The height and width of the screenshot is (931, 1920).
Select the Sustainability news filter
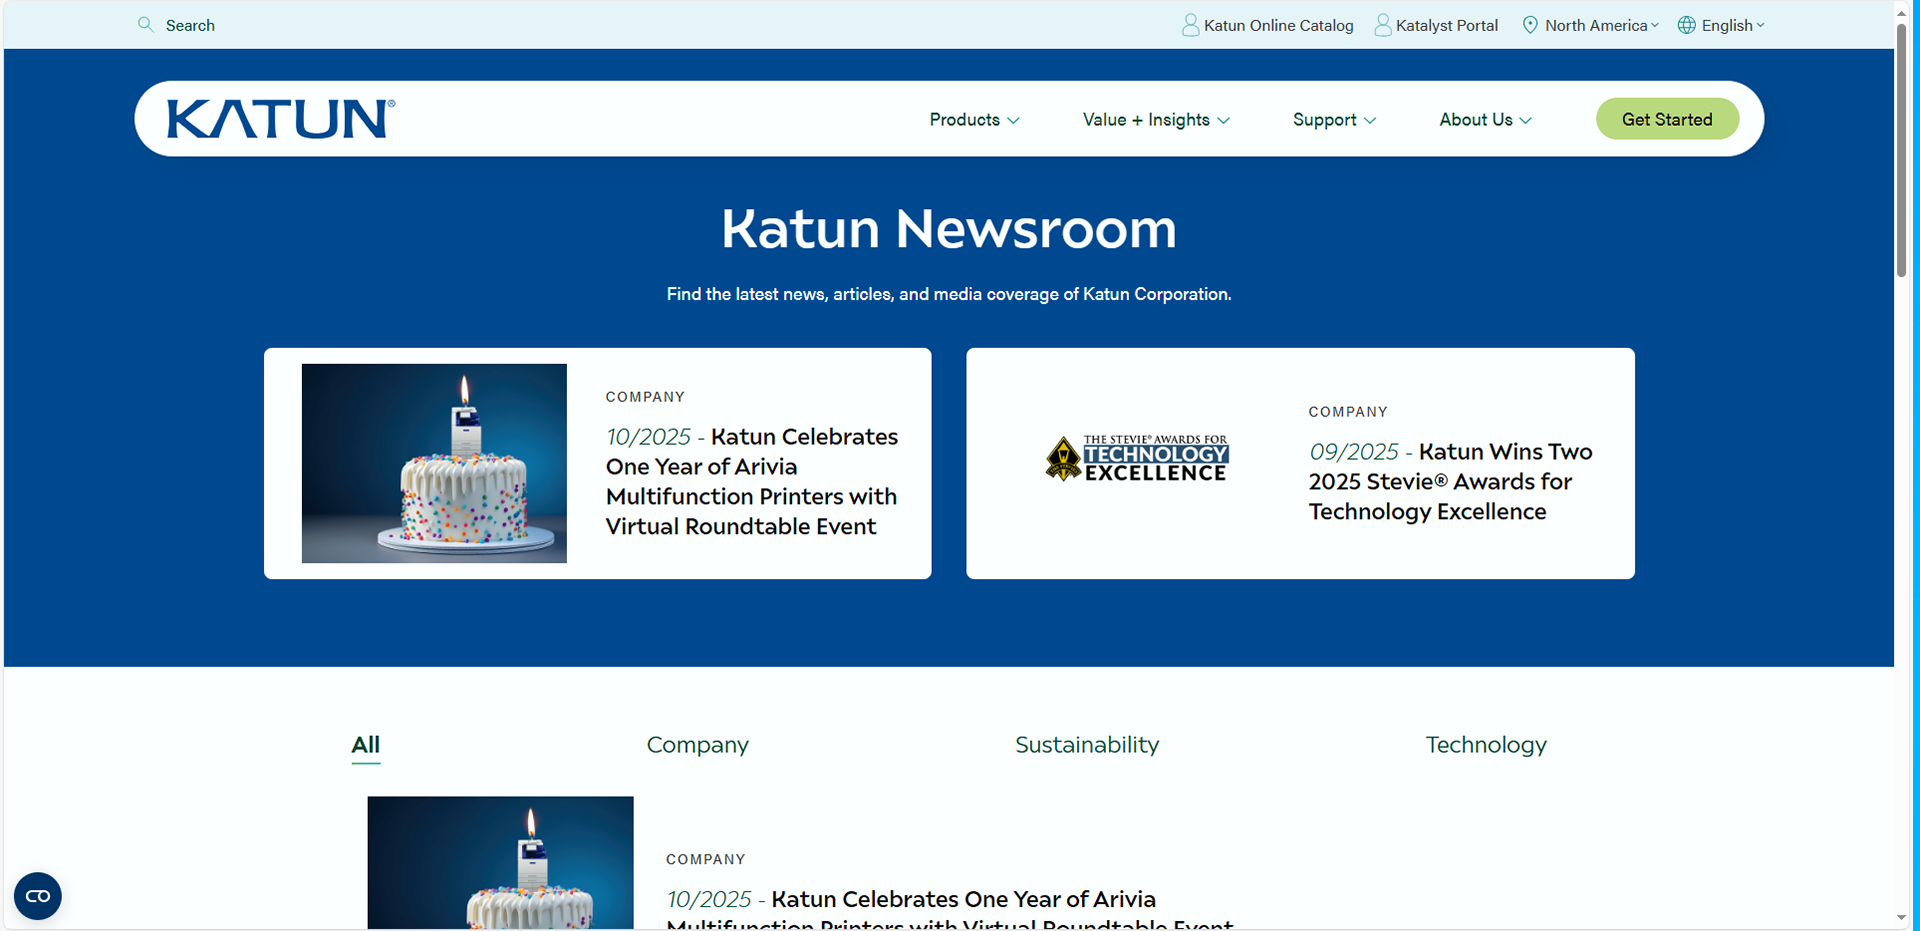(x=1087, y=745)
